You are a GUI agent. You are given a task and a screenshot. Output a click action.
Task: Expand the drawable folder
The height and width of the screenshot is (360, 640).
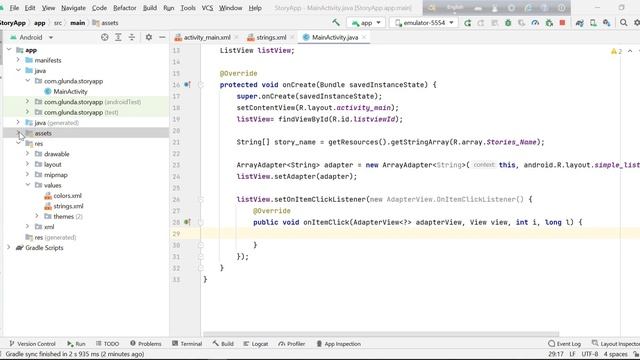click(28, 153)
